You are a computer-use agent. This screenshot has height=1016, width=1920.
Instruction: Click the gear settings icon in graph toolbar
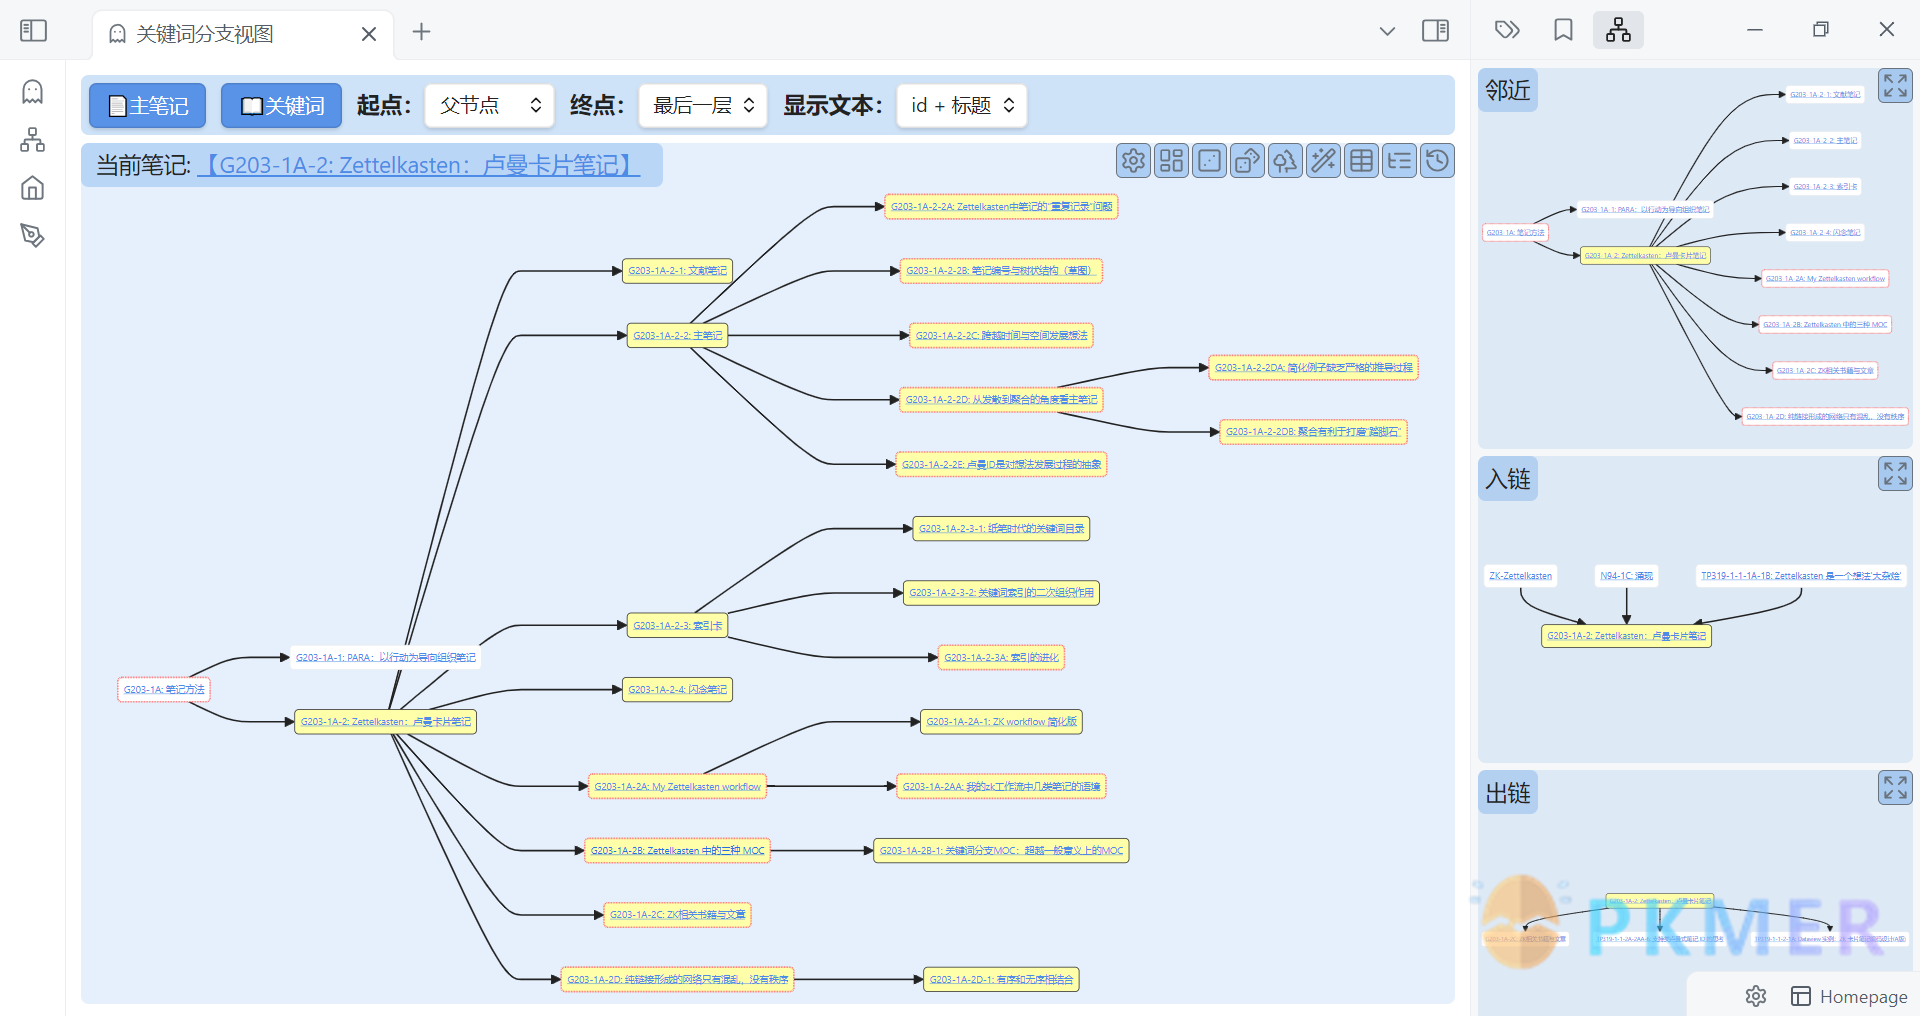click(1133, 161)
